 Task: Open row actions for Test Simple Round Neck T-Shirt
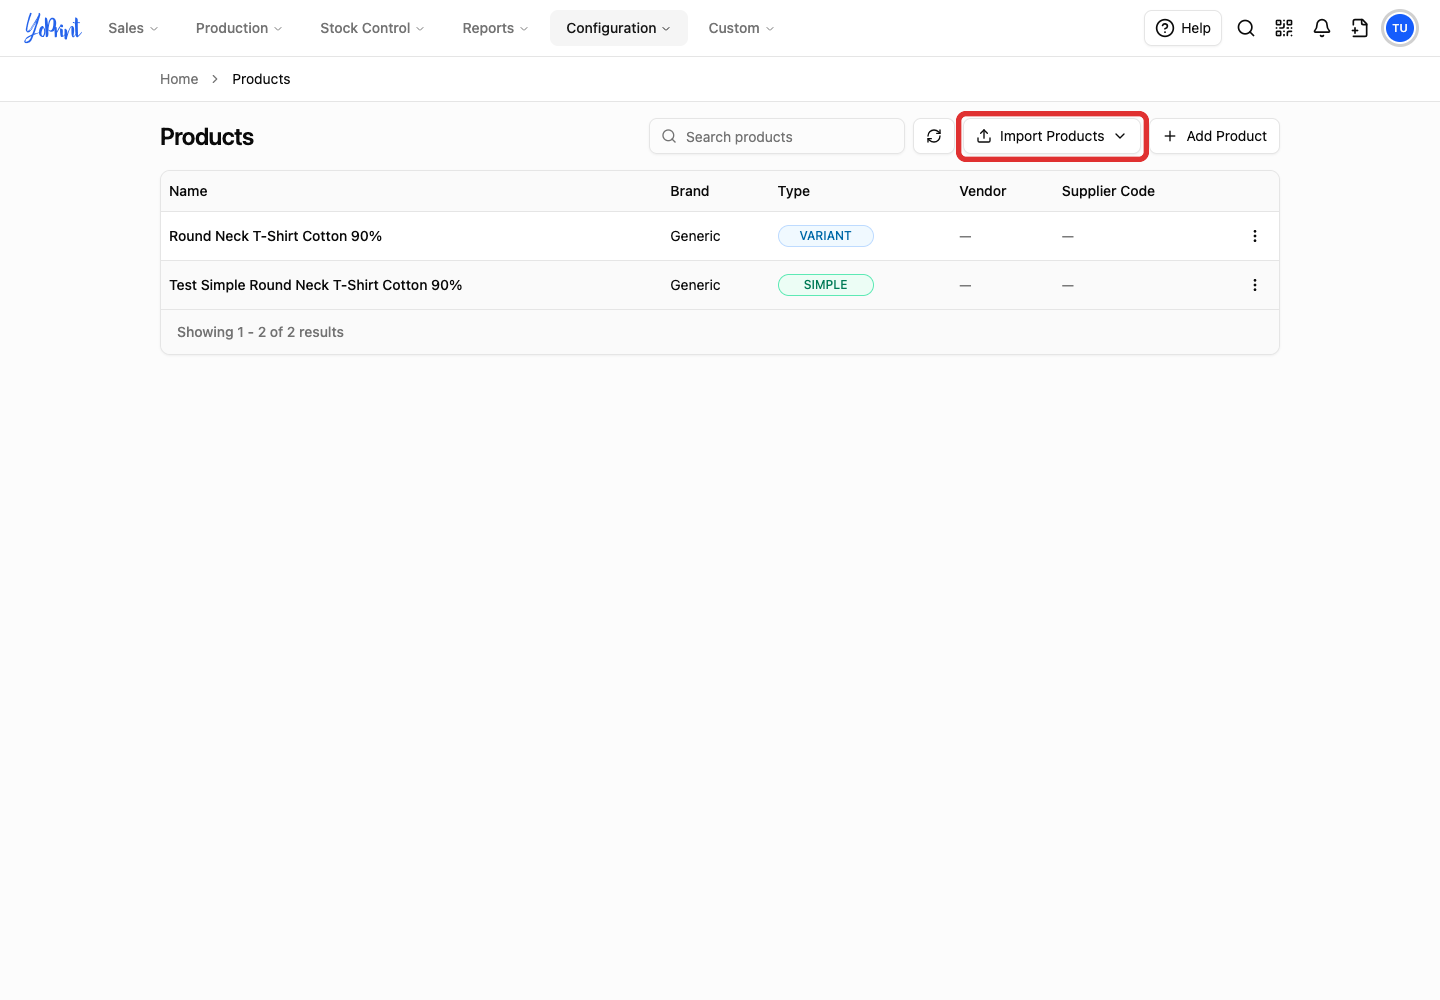click(x=1255, y=285)
